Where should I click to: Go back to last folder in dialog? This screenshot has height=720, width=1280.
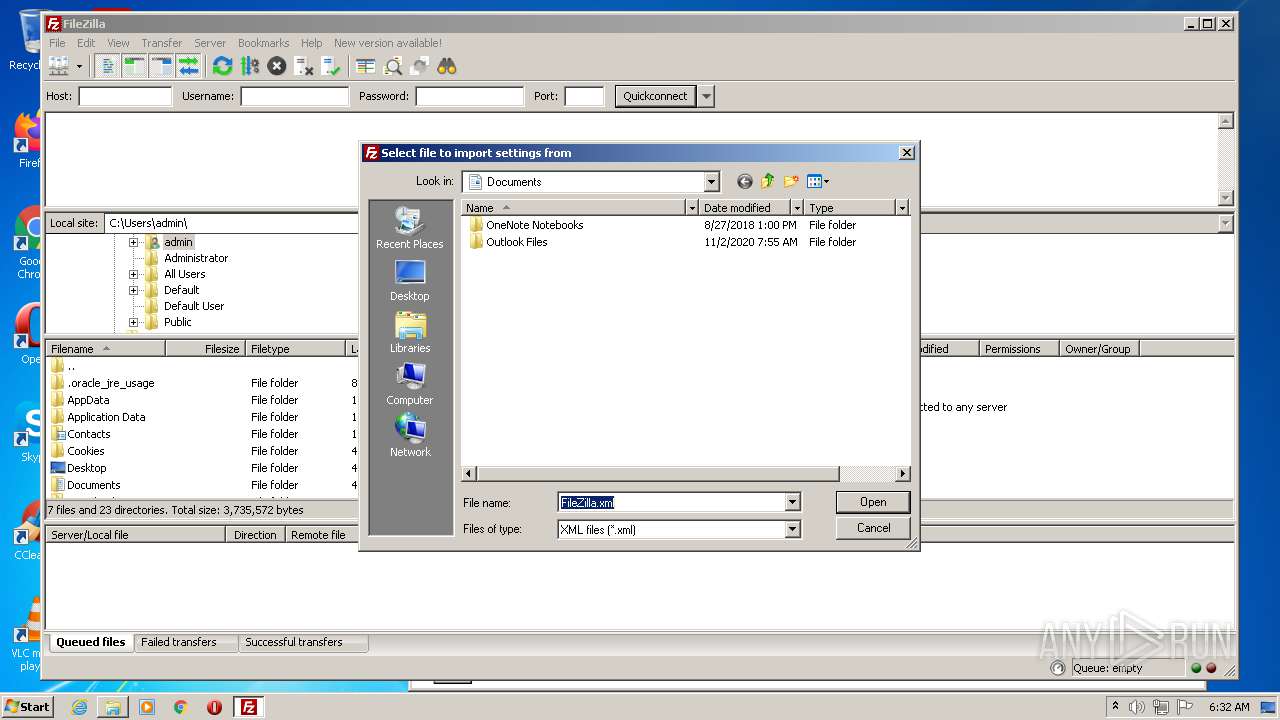click(744, 181)
